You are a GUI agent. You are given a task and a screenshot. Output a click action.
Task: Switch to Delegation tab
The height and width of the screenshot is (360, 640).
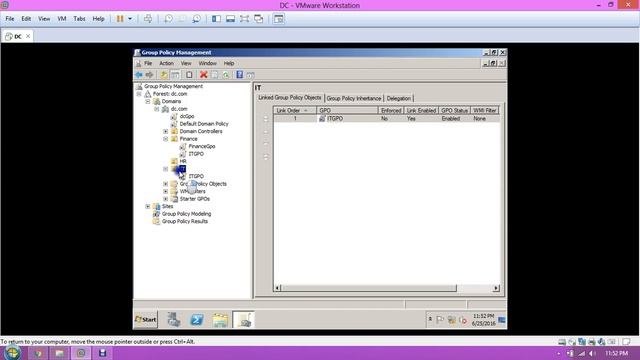click(x=399, y=98)
